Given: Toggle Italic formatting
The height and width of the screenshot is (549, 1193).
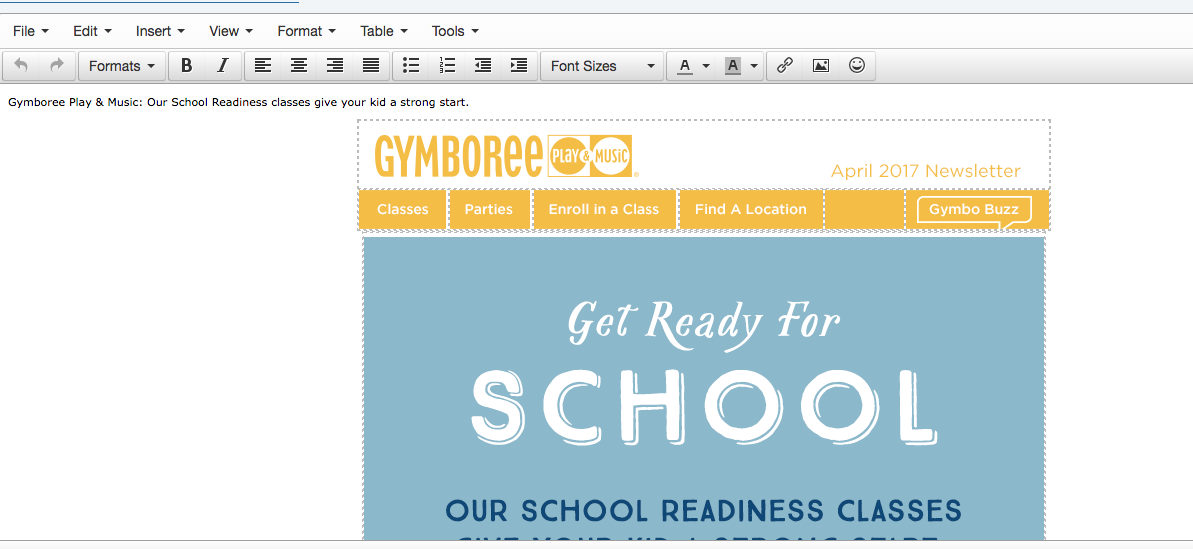Looking at the screenshot, I should pyautogui.click(x=222, y=66).
